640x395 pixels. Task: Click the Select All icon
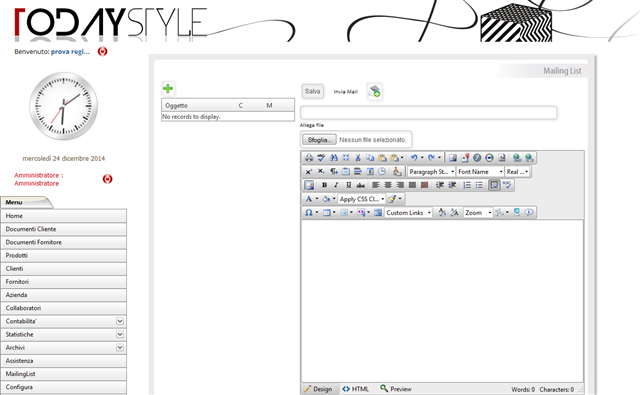[x=346, y=158]
